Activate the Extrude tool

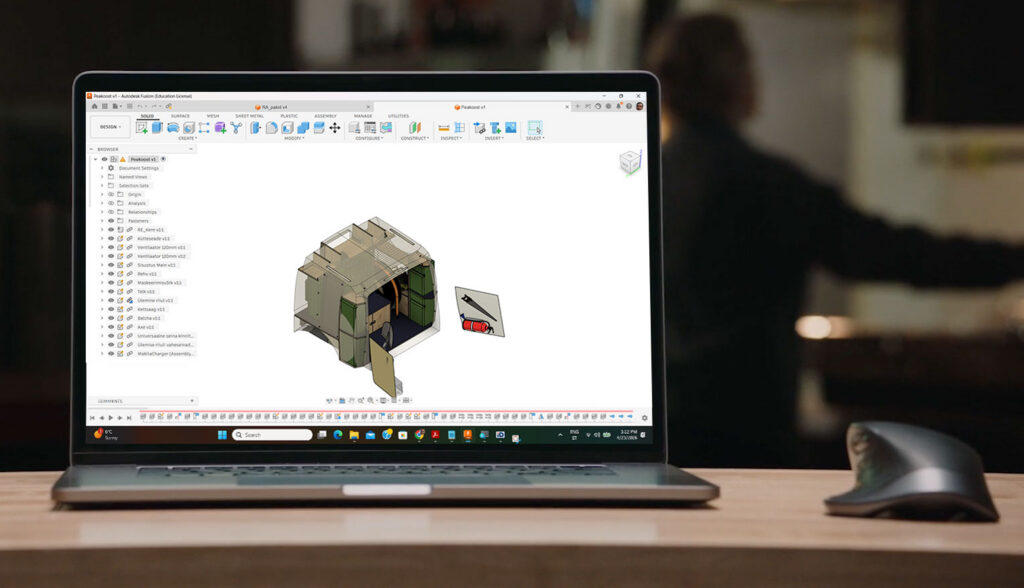[x=157, y=128]
